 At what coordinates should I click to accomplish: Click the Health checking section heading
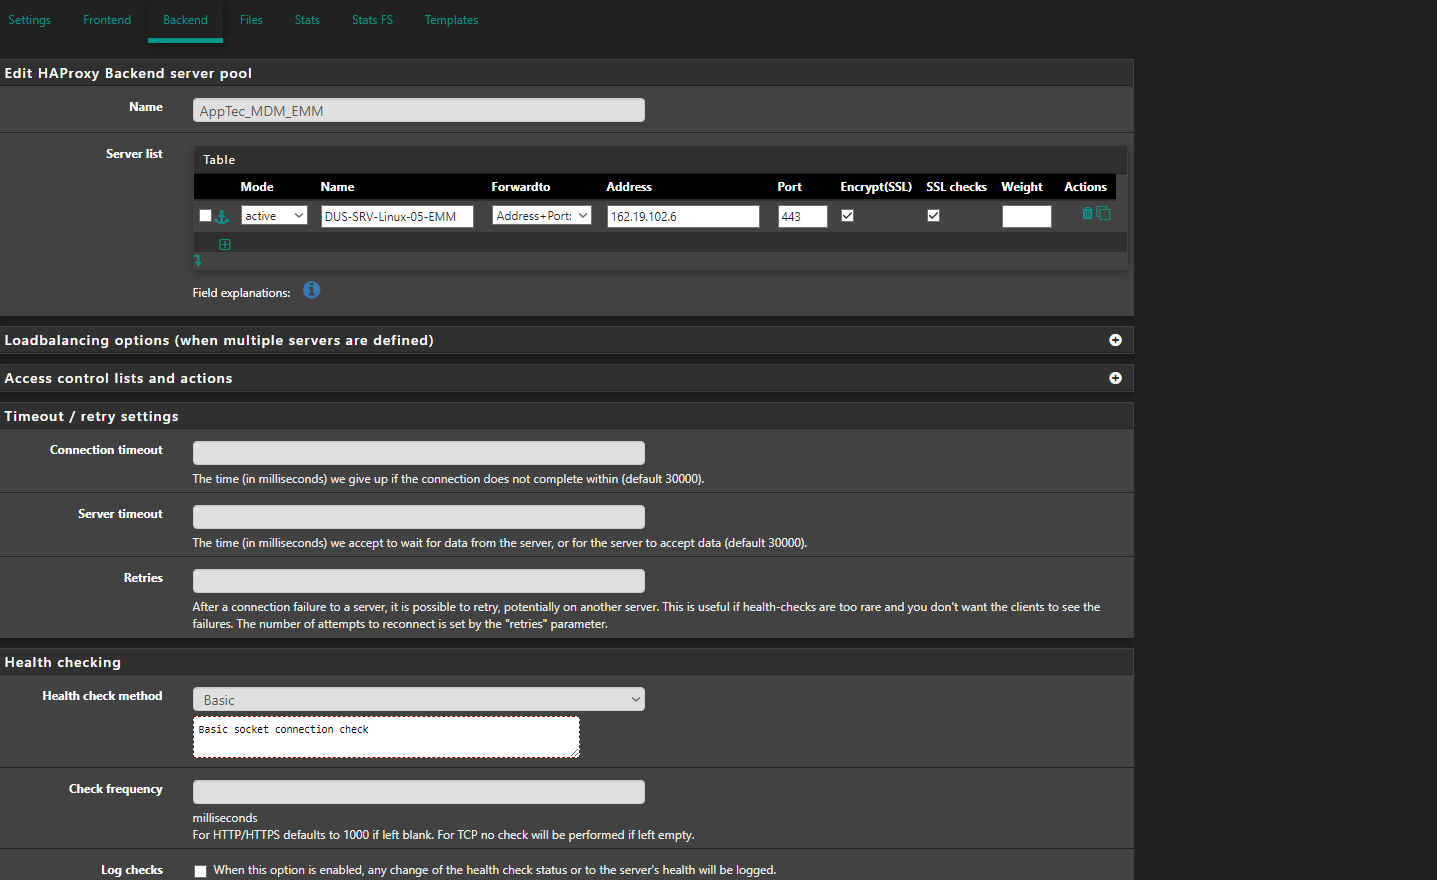[62, 662]
